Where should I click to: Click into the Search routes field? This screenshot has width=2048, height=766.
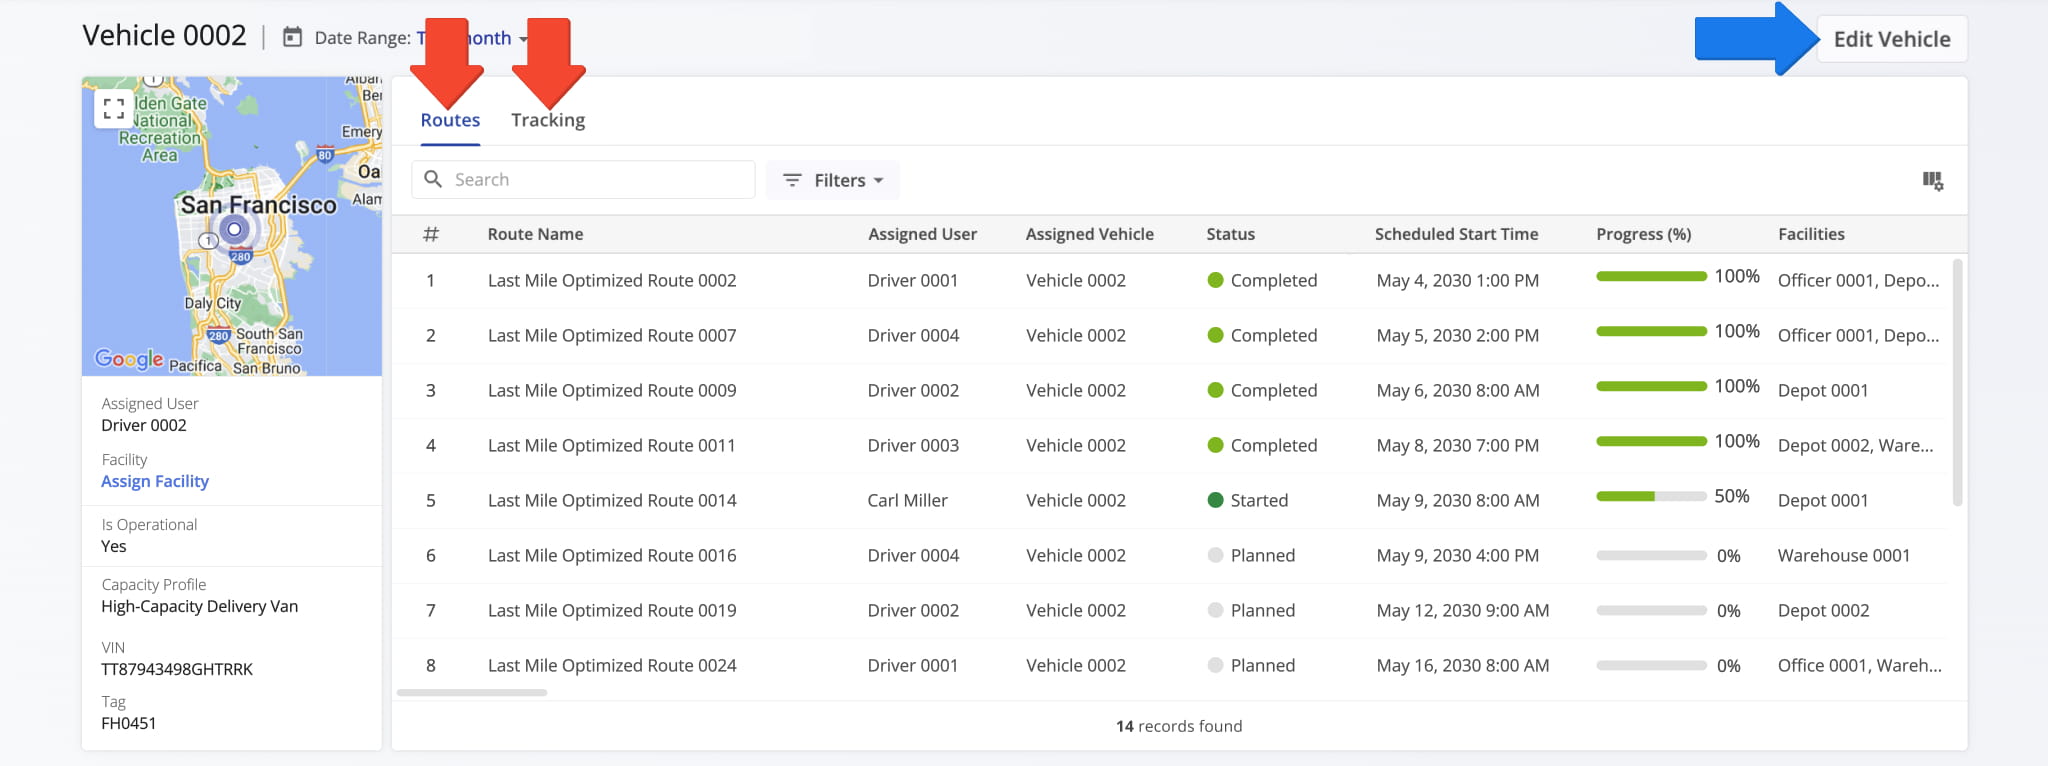pos(600,180)
